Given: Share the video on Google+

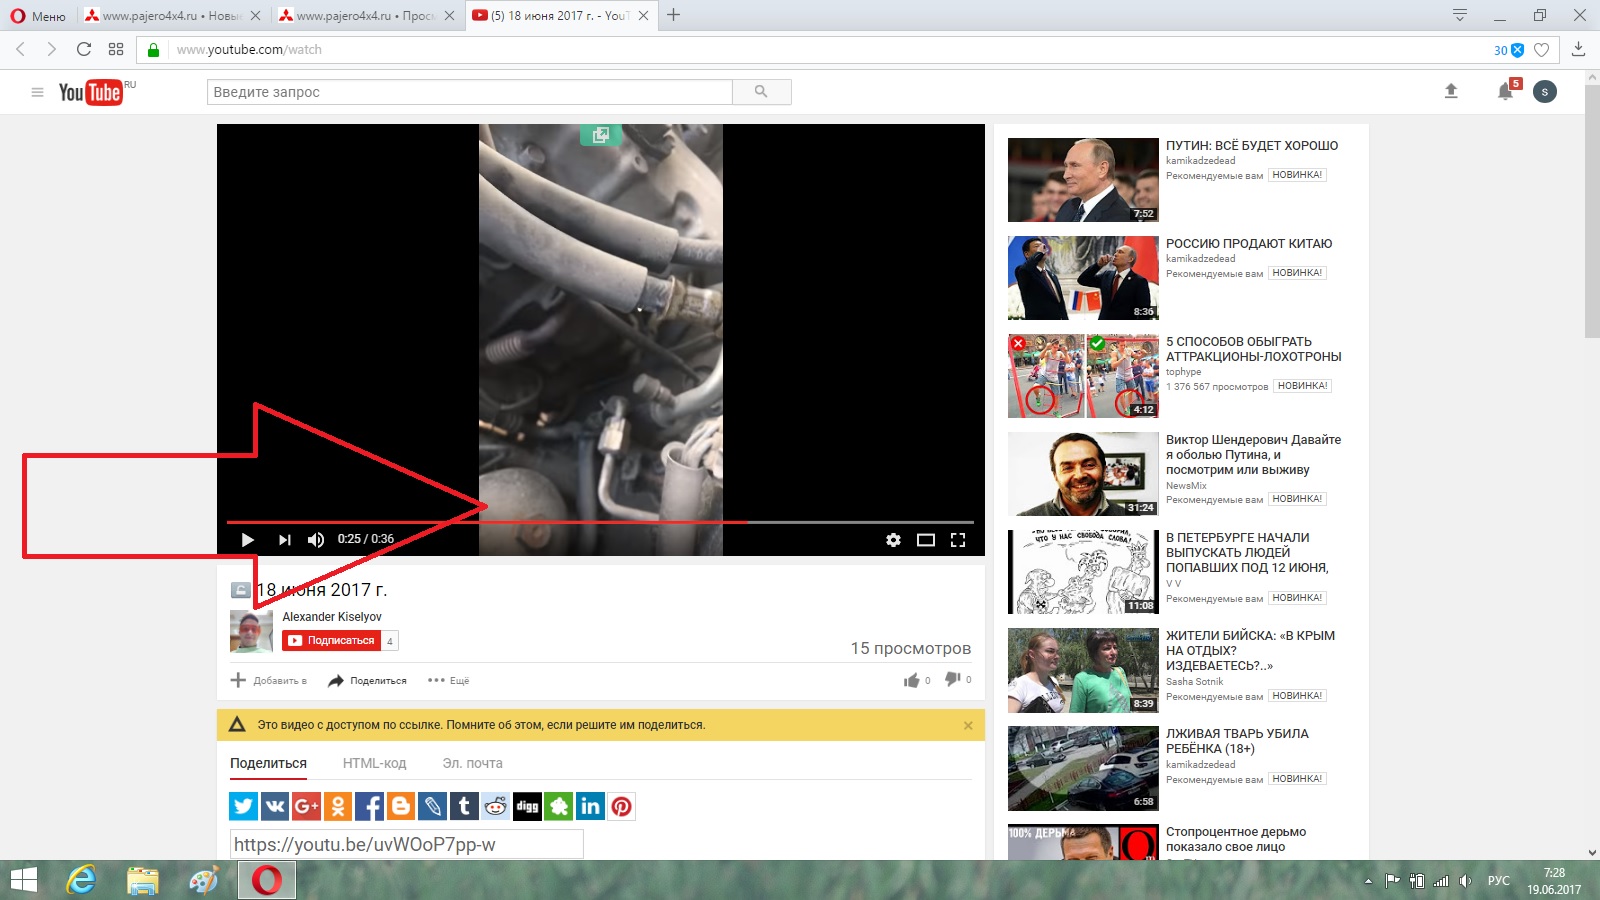Looking at the screenshot, I should (307, 806).
